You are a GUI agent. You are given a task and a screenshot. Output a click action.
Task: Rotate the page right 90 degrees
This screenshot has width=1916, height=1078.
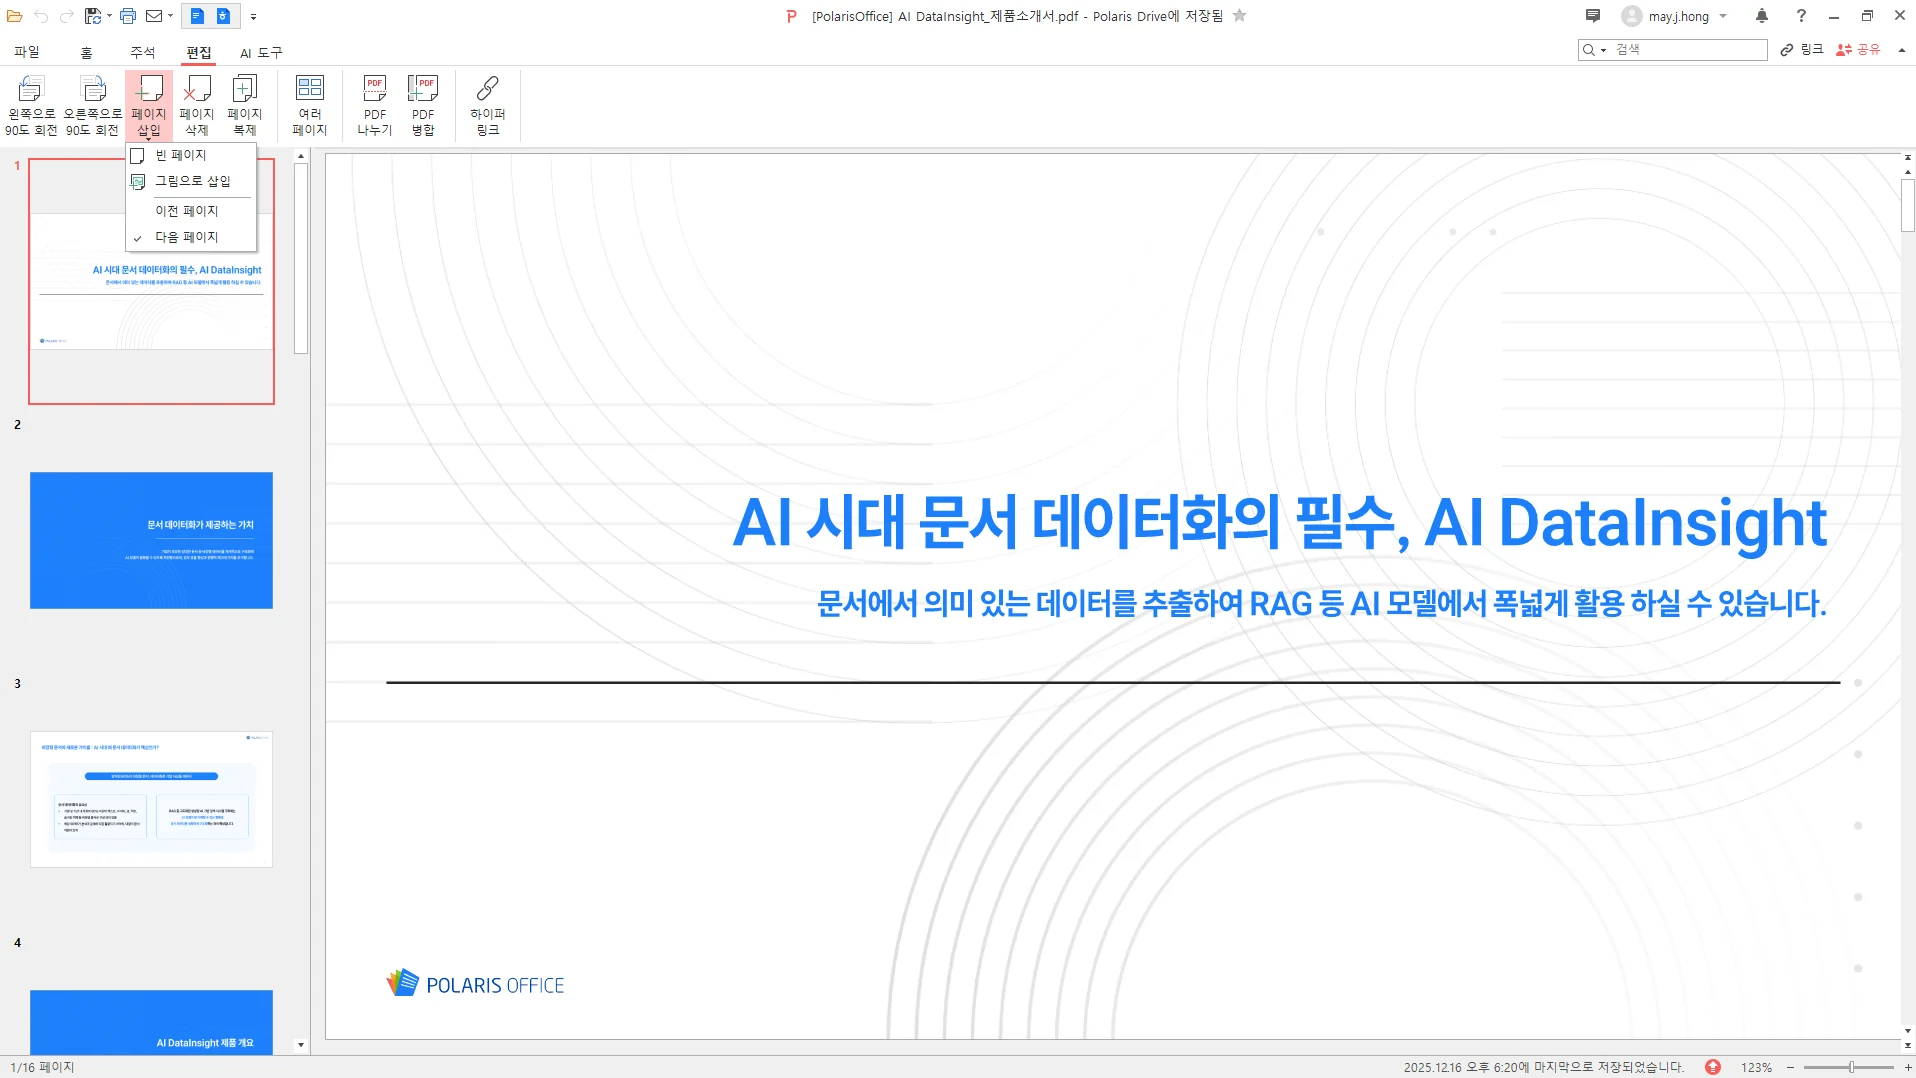click(x=94, y=103)
